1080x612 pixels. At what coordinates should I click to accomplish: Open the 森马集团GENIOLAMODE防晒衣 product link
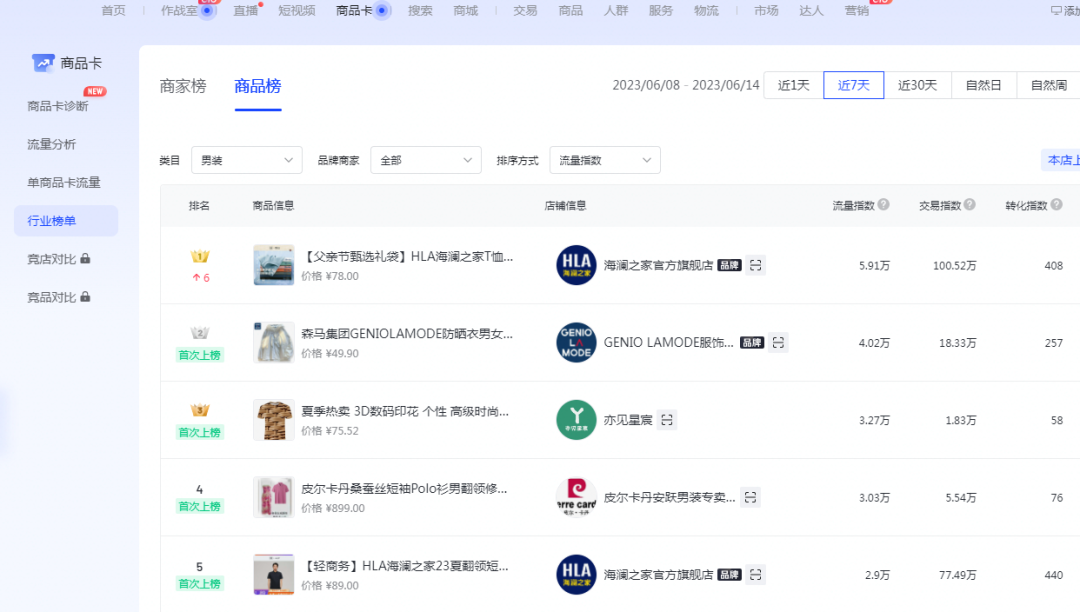pos(407,334)
